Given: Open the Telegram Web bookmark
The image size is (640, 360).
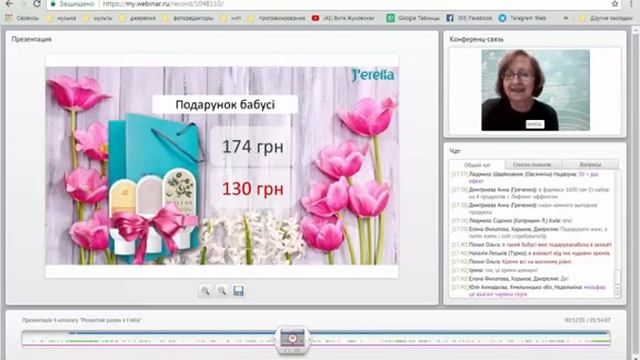Looking at the screenshot, I should pos(523,18).
